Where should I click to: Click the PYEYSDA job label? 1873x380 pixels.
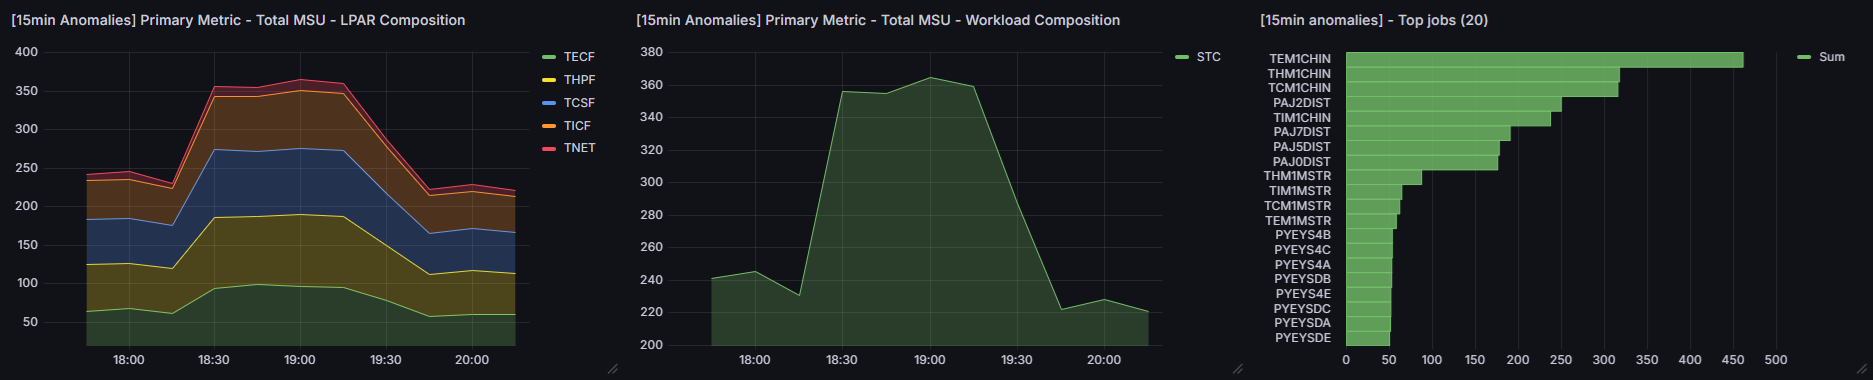(1302, 323)
